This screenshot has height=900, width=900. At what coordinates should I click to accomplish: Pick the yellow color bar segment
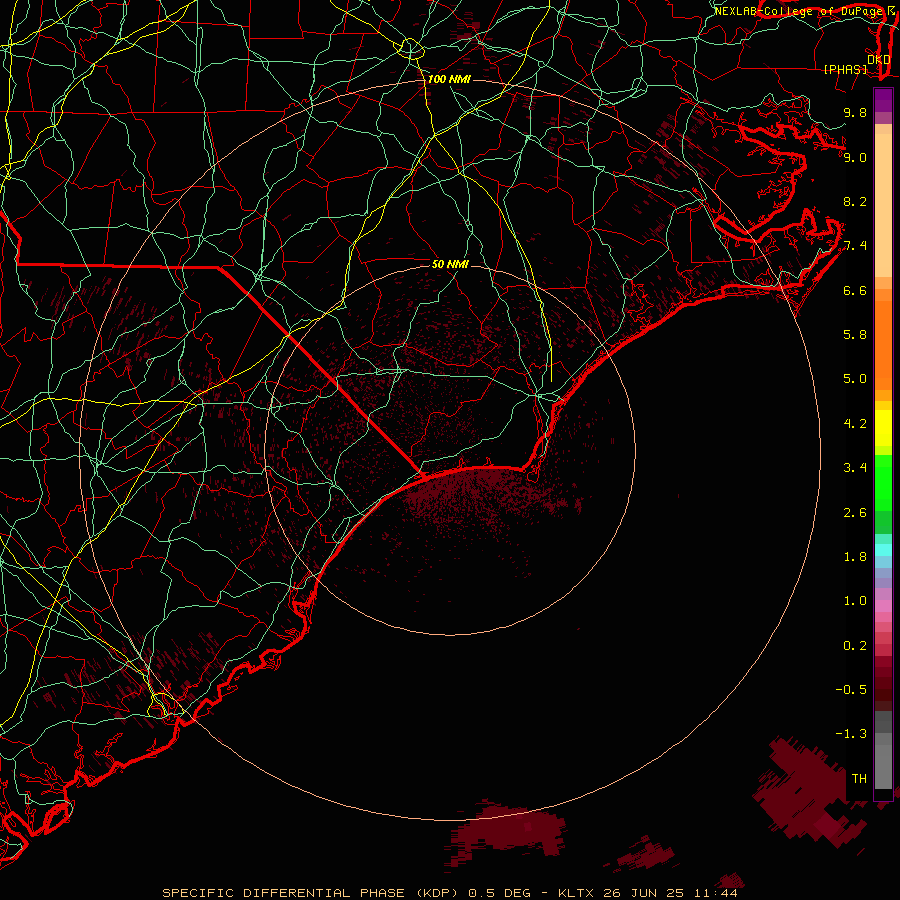(x=883, y=428)
